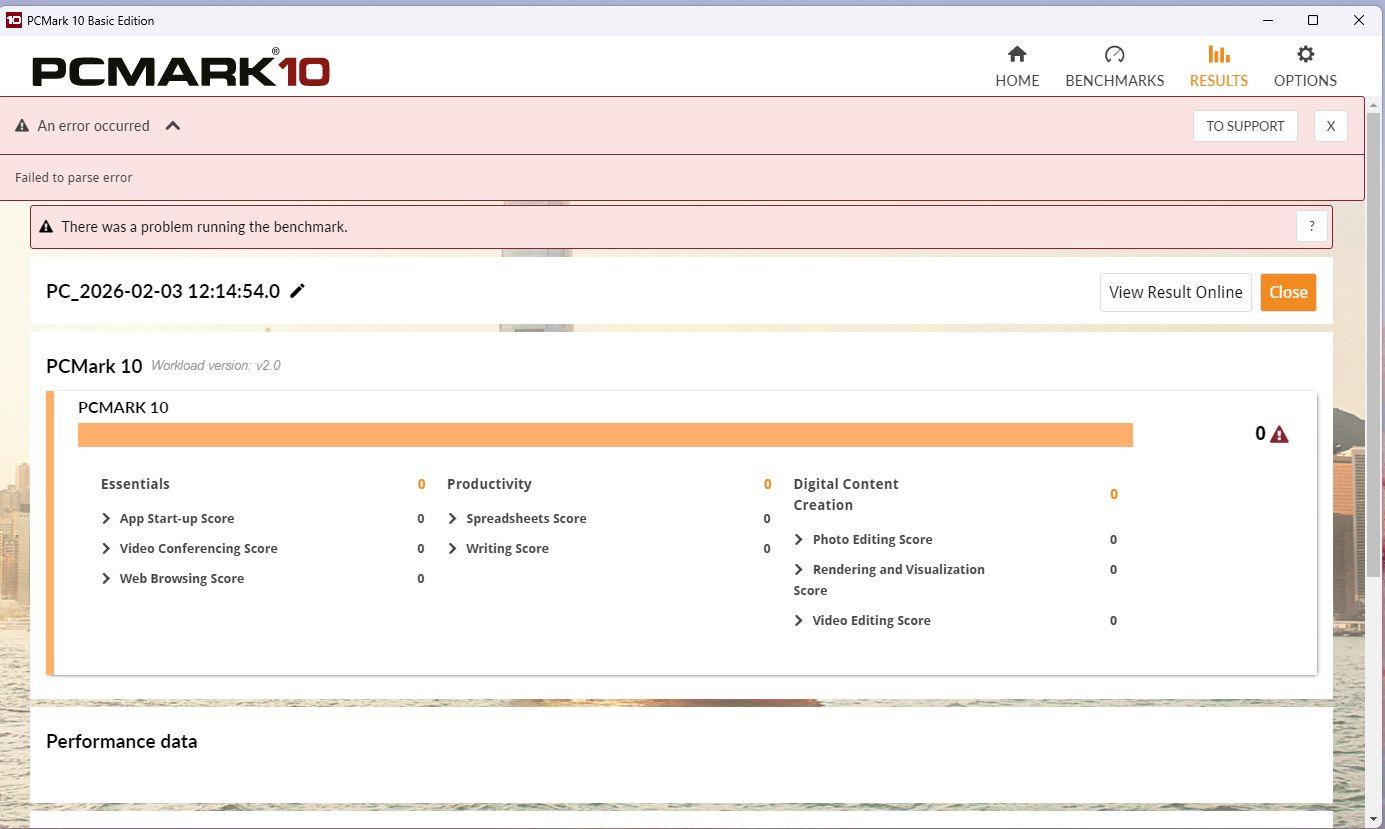Click the vertical scrollbar thumb

(1374, 345)
